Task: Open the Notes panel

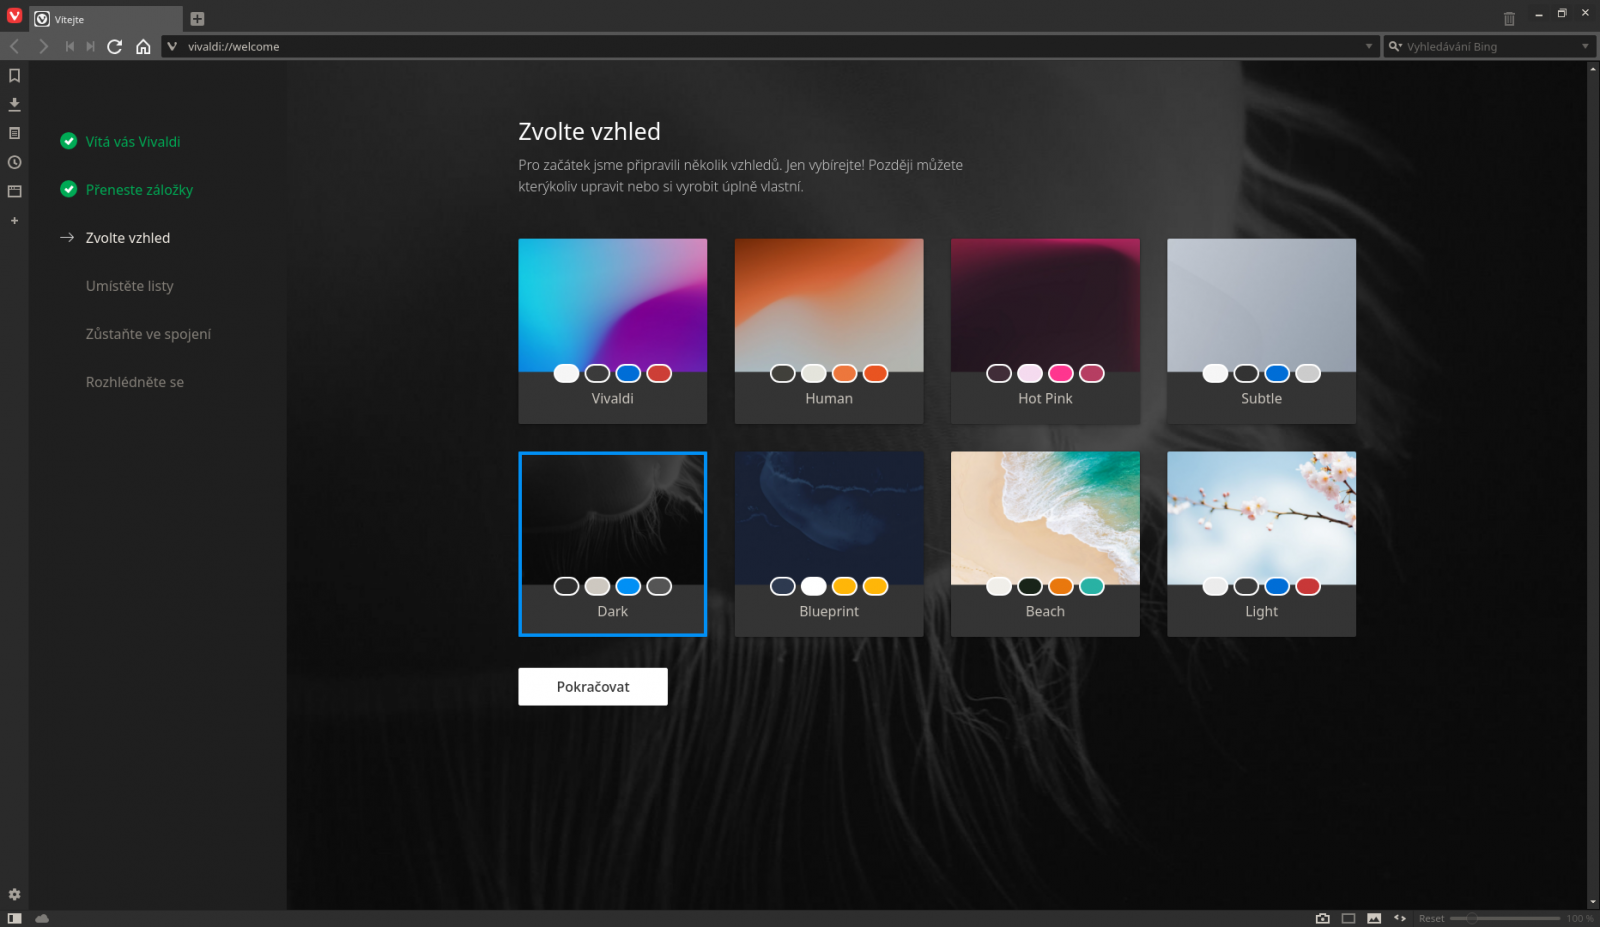Action: (x=14, y=132)
